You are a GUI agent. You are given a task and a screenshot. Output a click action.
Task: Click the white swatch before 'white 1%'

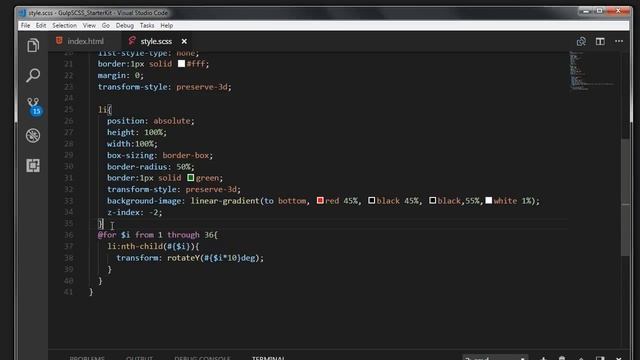(489, 200)
